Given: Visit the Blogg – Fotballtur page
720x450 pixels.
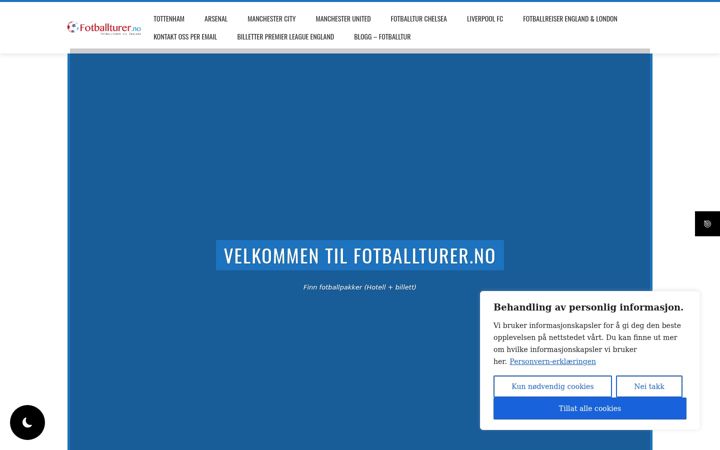Looking at the screenshot, I should pos(382,37).
